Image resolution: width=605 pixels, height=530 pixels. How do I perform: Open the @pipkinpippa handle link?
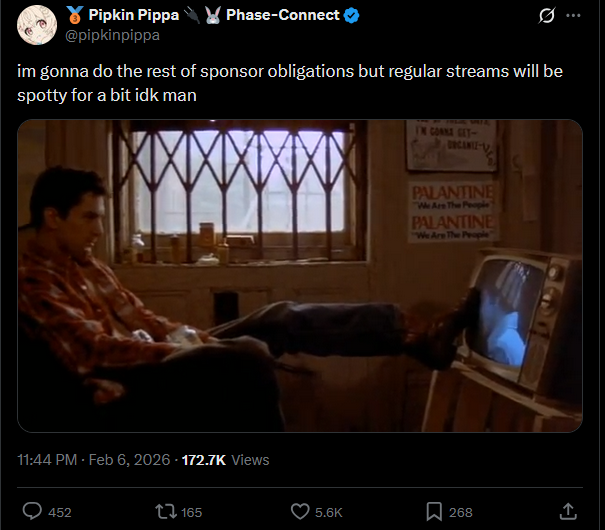point(112,35)
